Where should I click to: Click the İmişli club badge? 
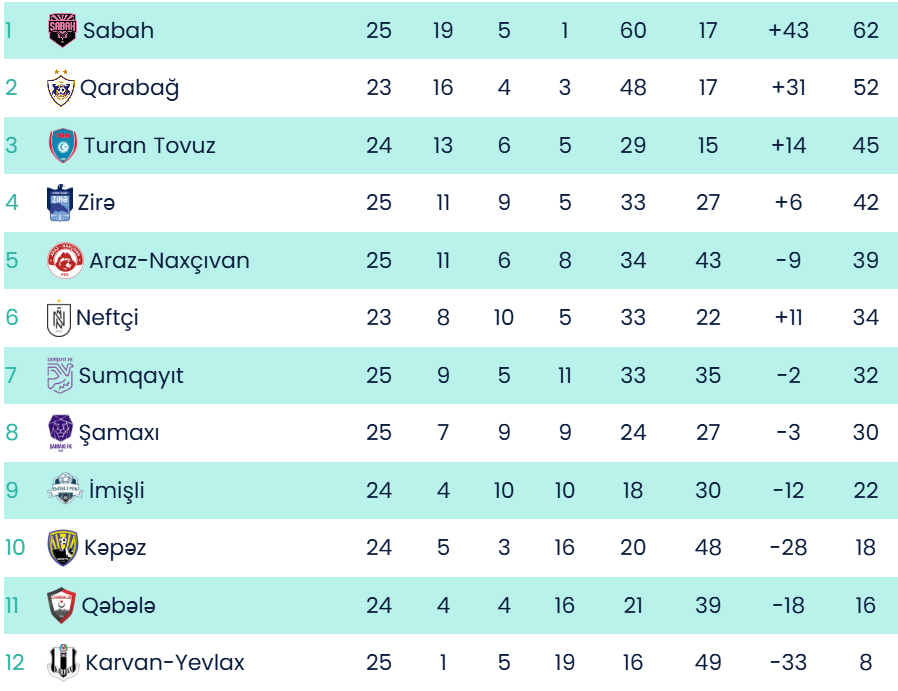tap(65, 491)
